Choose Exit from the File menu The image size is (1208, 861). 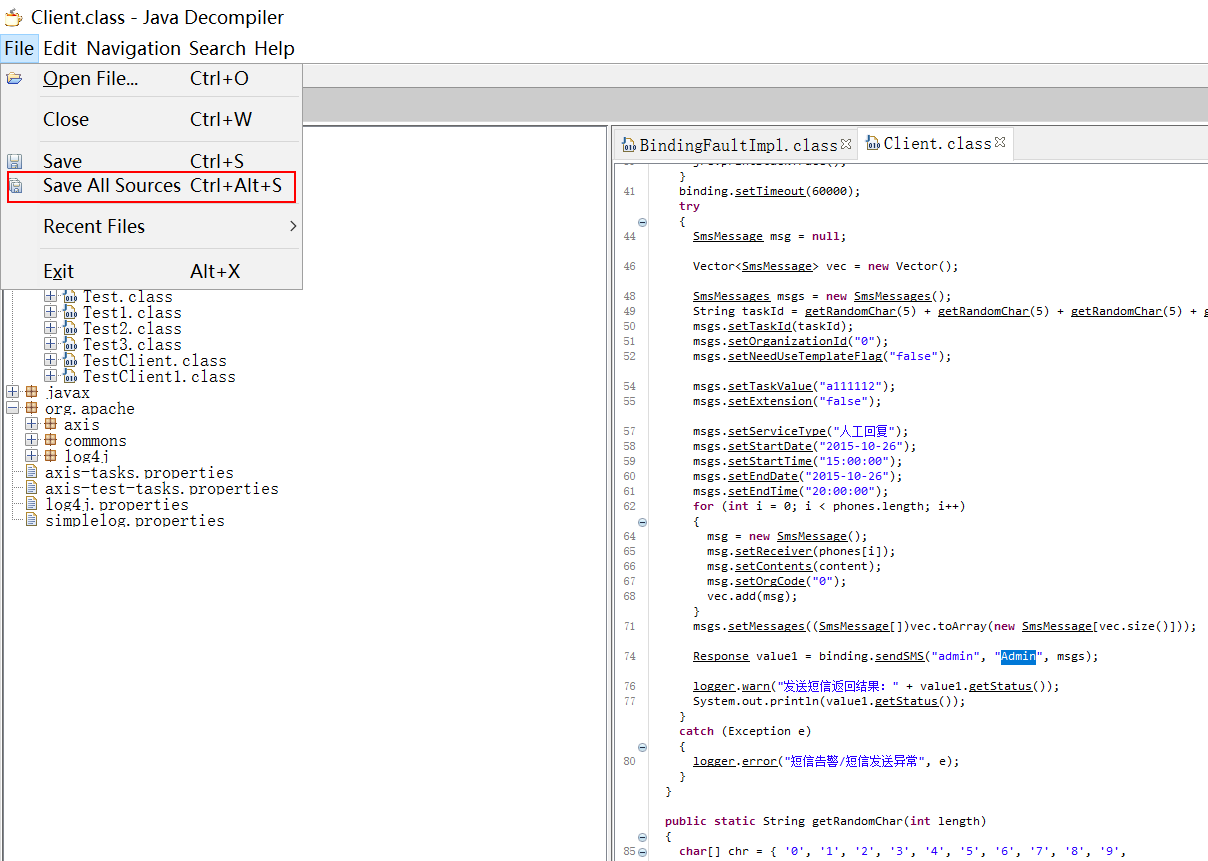click(x=59, y=272)
